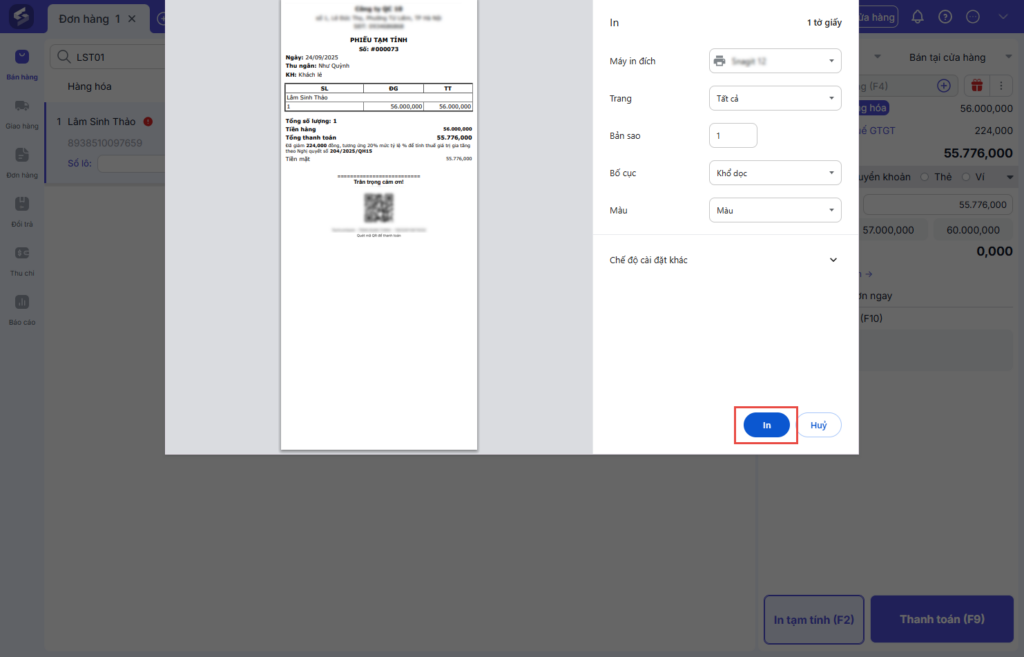Image resolution: width=1024 pixels, height=657 pixels.
Task: Expand Chế độ cài đặt khác section
Action: (x=724, y=260)
